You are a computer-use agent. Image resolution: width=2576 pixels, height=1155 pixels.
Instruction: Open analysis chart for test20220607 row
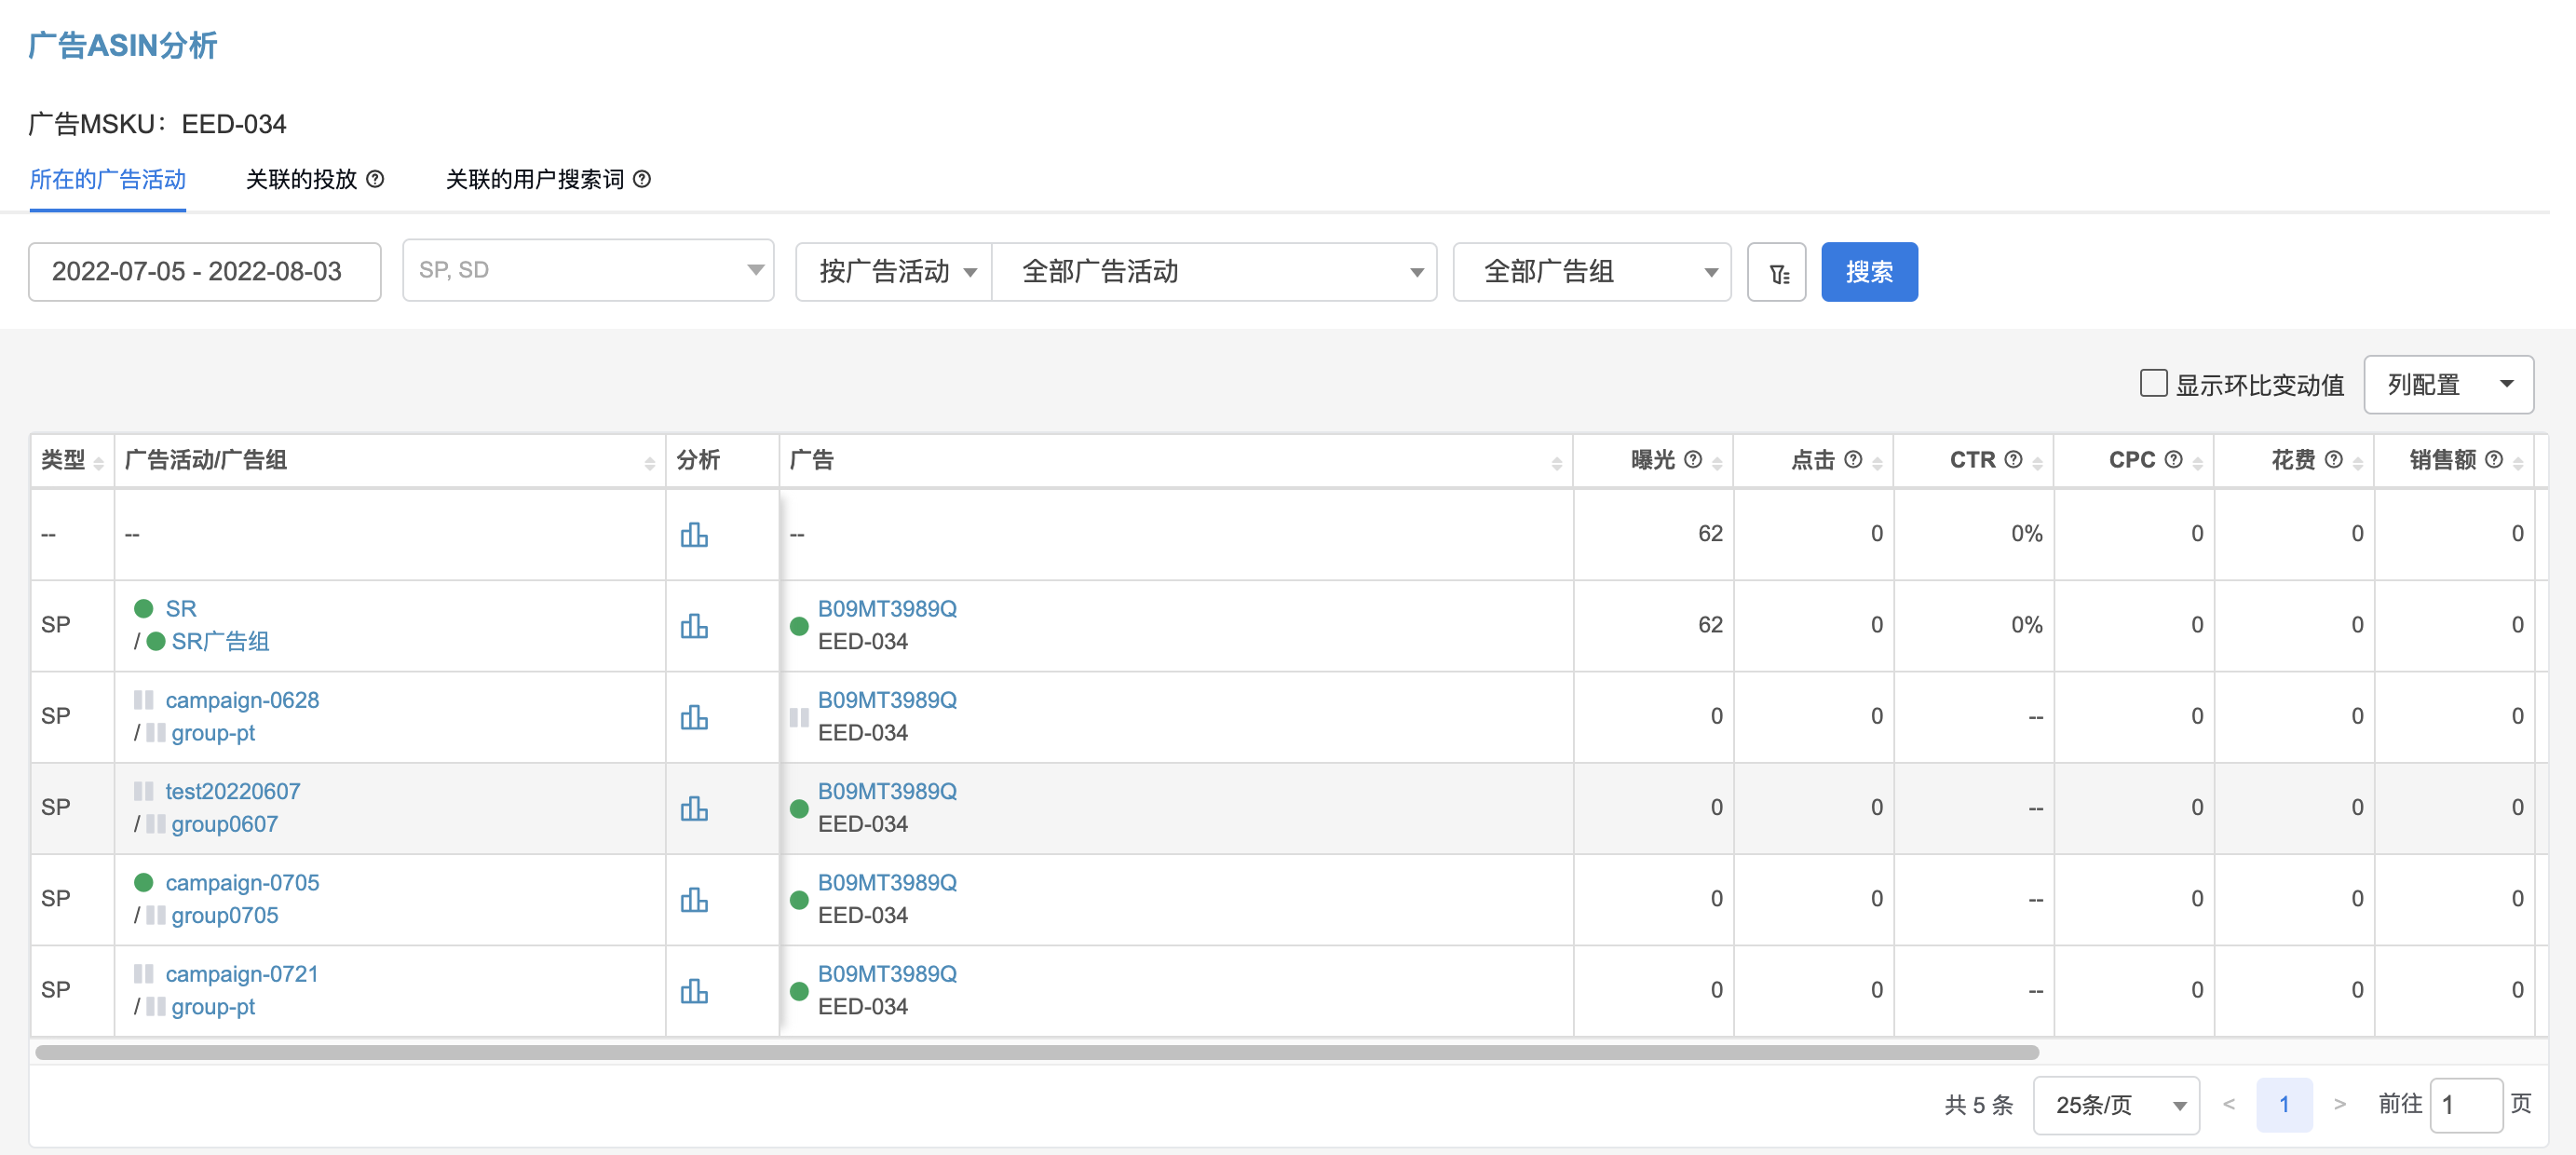(694, 808)
